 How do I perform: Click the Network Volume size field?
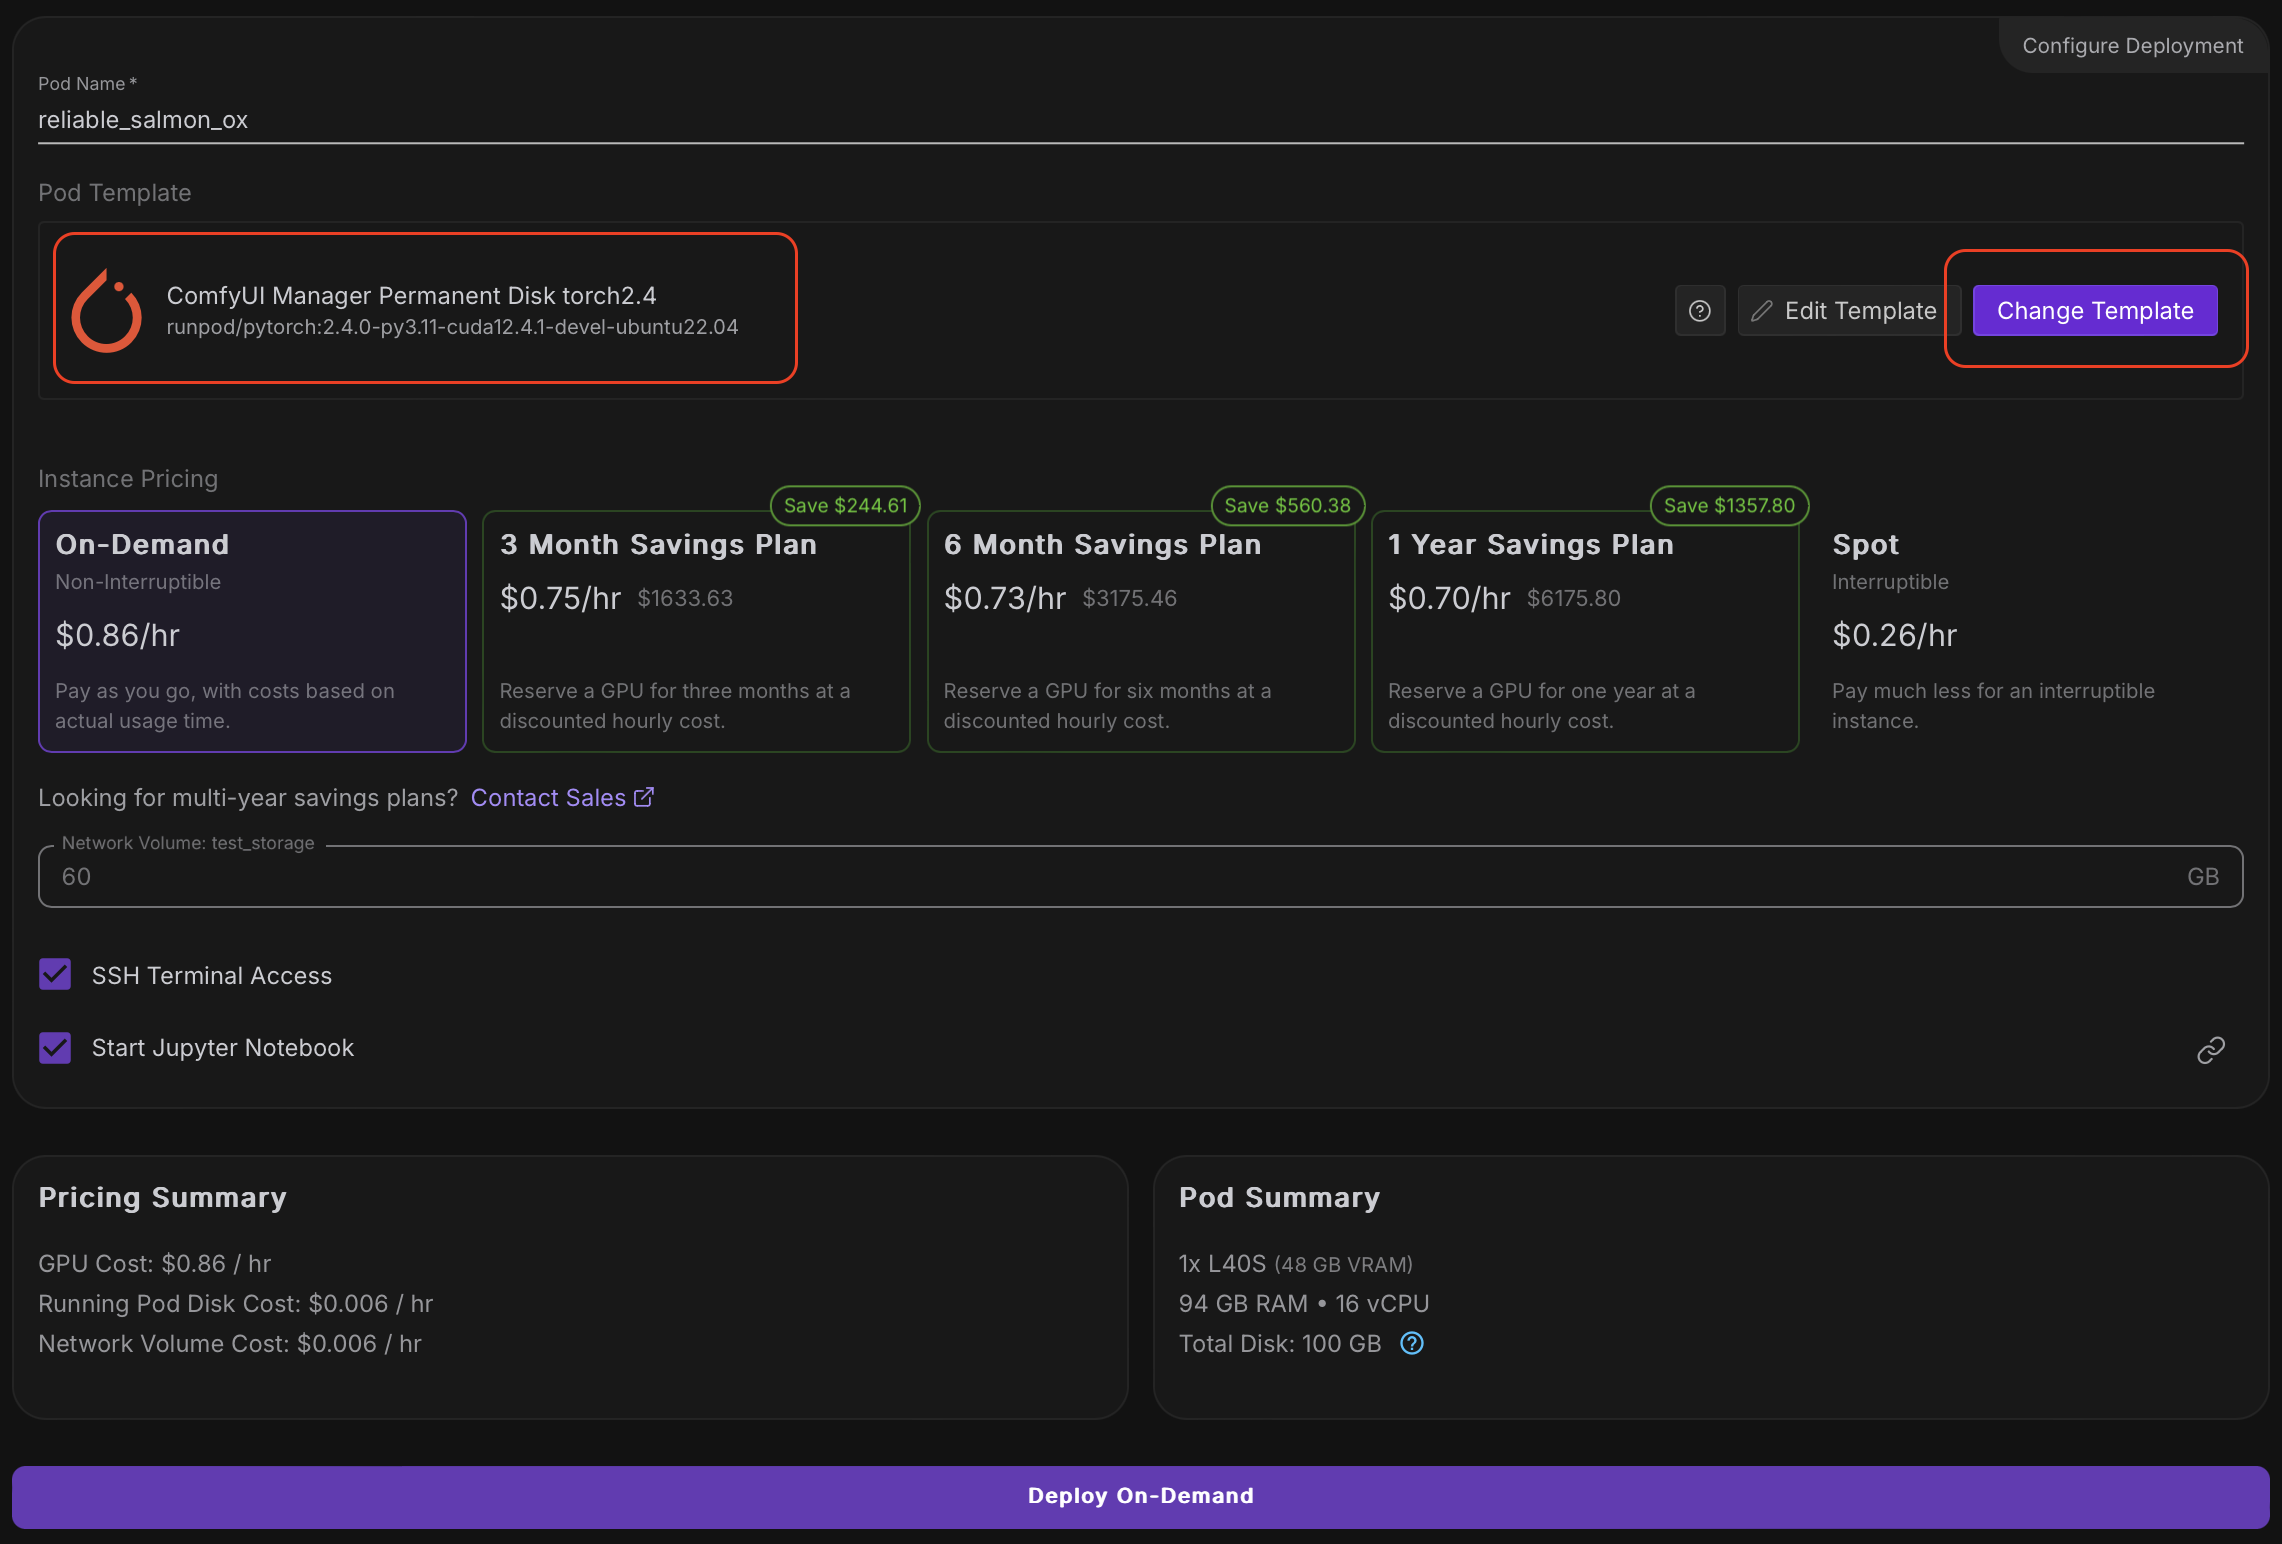[1100, 877]
